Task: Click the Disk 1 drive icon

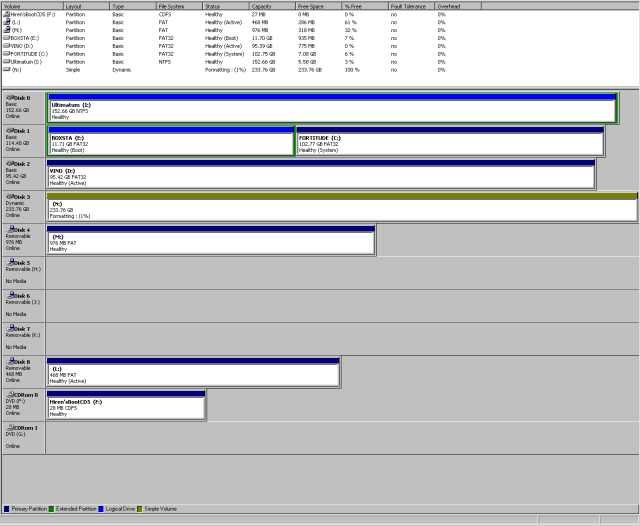Action: coord(10,131)
